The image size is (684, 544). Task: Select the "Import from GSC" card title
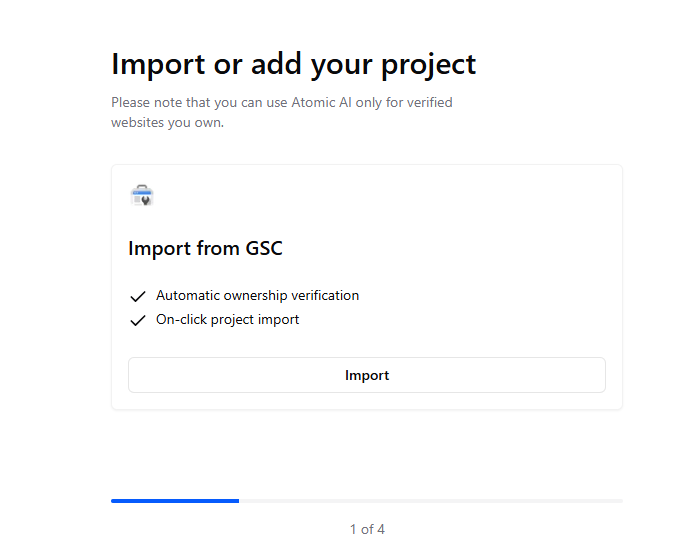coord(205,249)
